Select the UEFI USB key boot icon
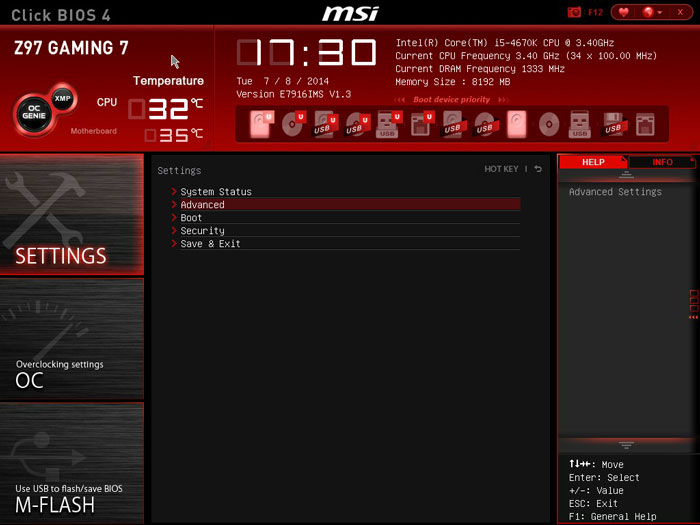Viewport: 700px width, 525px height. coord(389,124)
